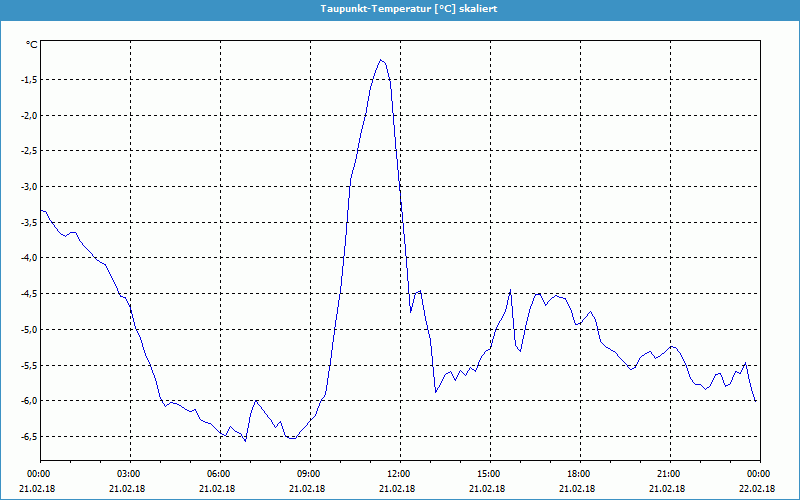
Task: Click the 22.02.18 date label
Action: (757, 489)
